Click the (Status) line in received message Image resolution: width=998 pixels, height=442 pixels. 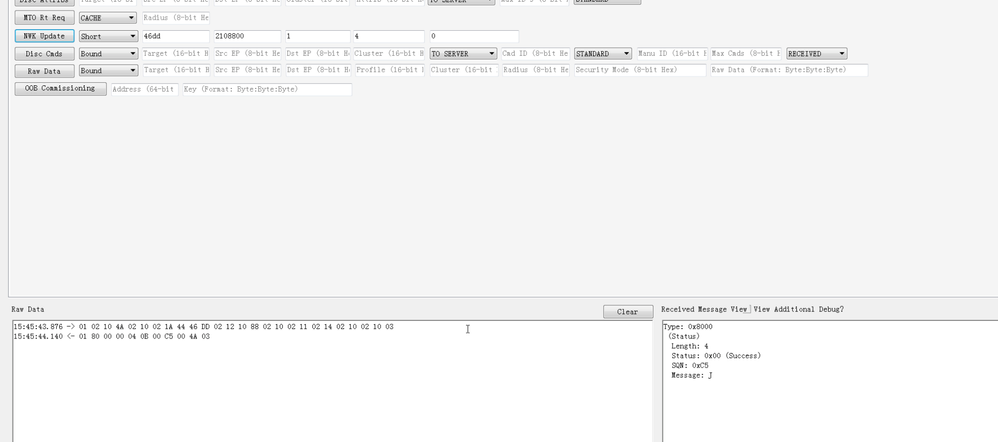(x=684, y=336)
